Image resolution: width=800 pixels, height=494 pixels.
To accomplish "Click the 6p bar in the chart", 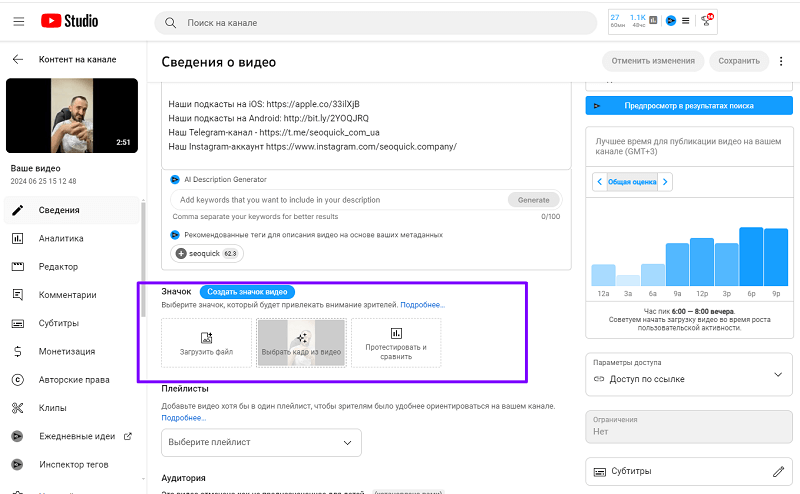I will pyautogui.click(x=751, y=257).
